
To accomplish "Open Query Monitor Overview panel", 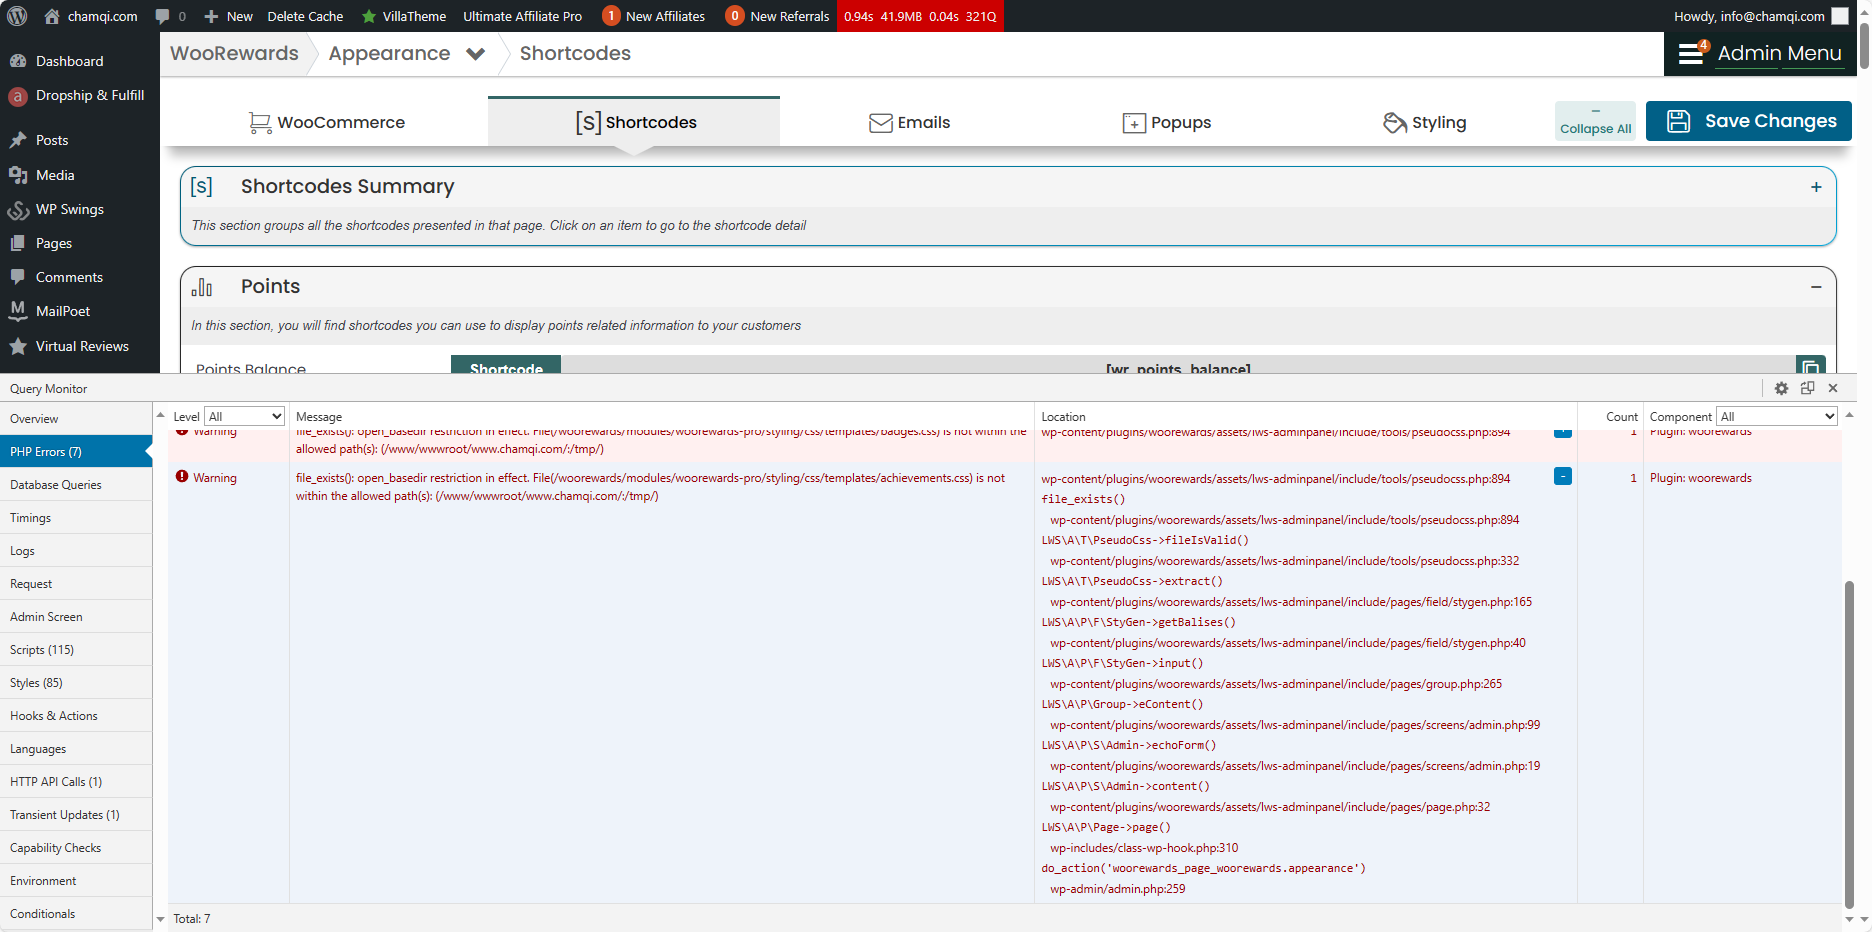I will [x=76, y=419].
